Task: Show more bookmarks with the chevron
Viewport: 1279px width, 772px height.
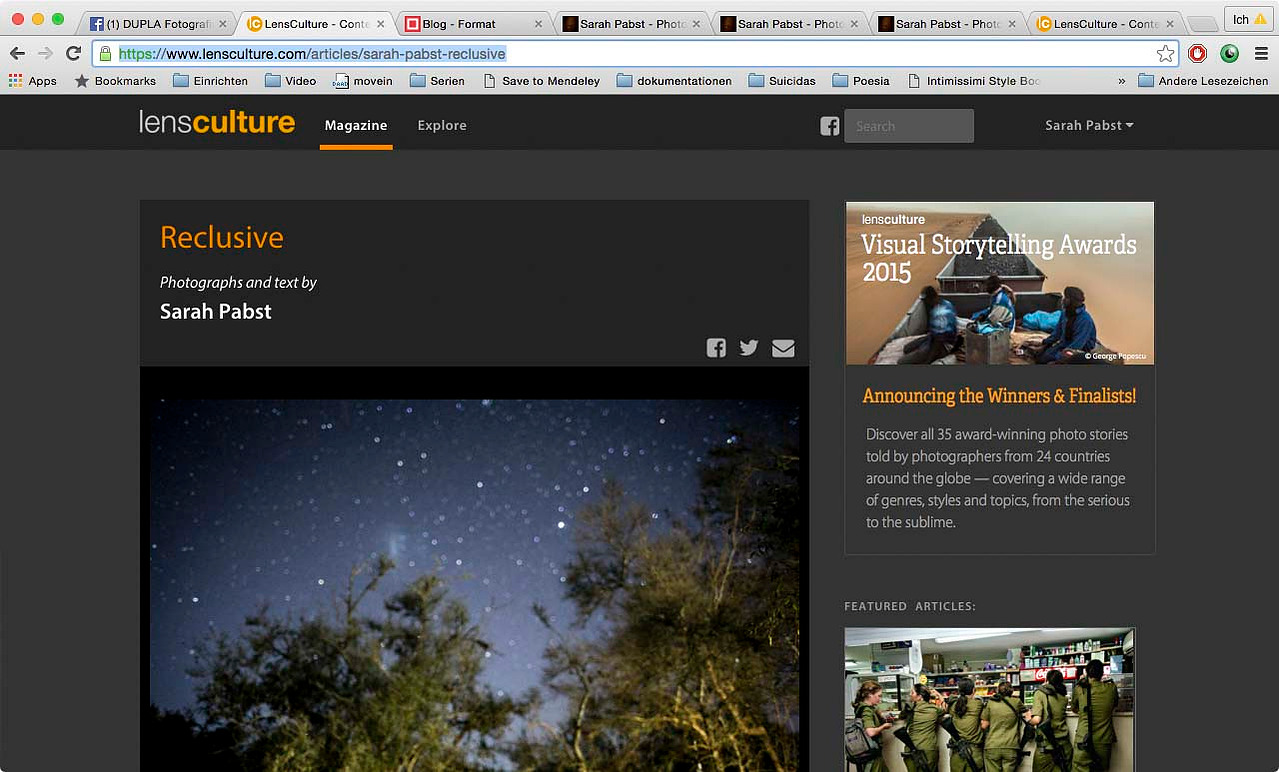Action: click(1121, 81)
